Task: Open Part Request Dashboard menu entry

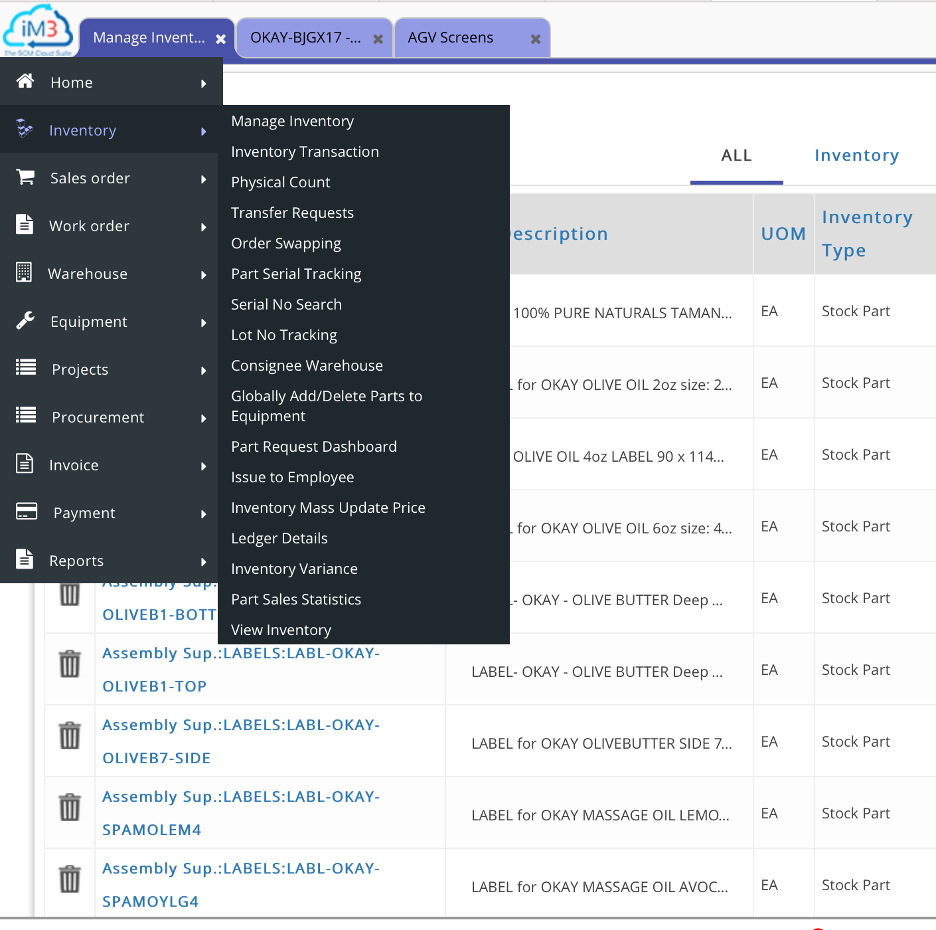Action: point(314,446)
